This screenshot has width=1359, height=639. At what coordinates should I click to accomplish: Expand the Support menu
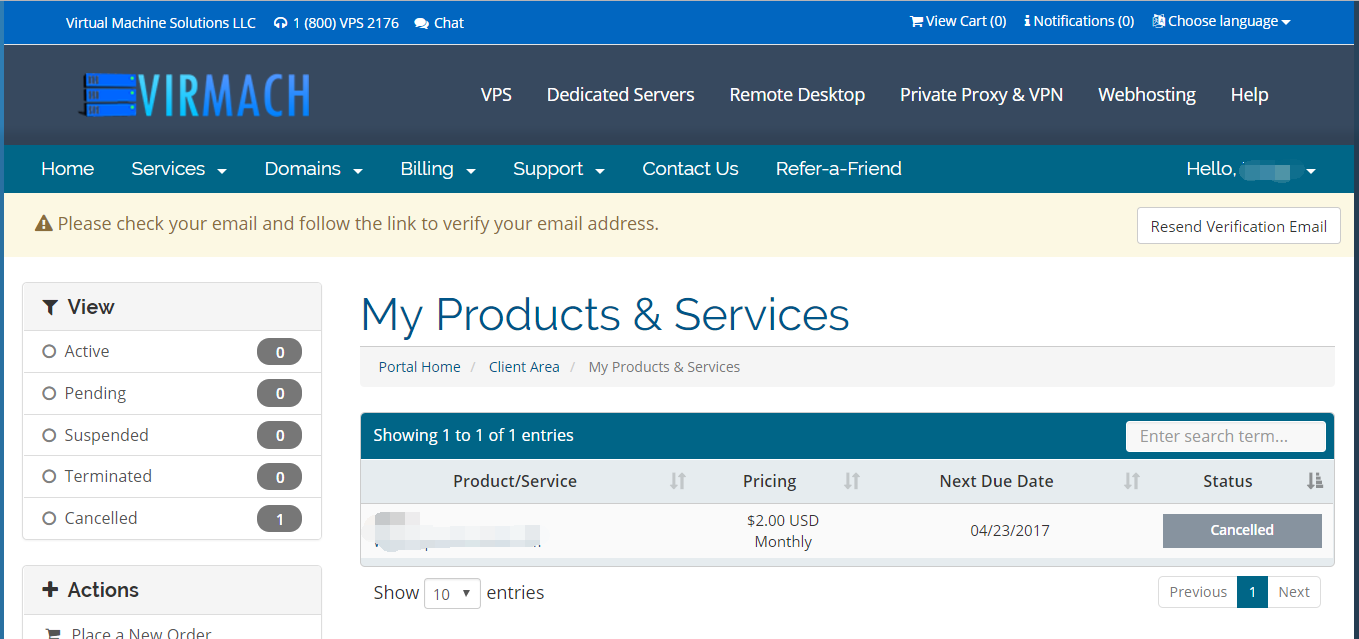[559, 169]
